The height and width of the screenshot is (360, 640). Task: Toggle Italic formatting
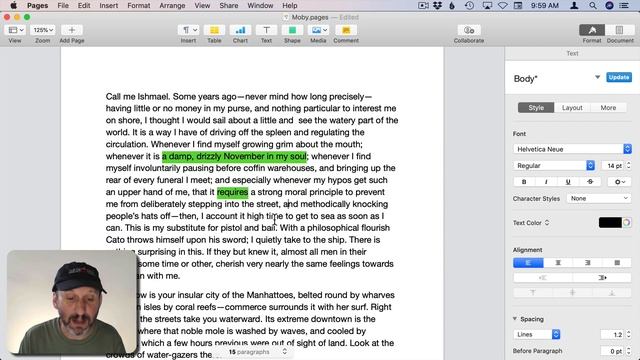coord(546,182)
